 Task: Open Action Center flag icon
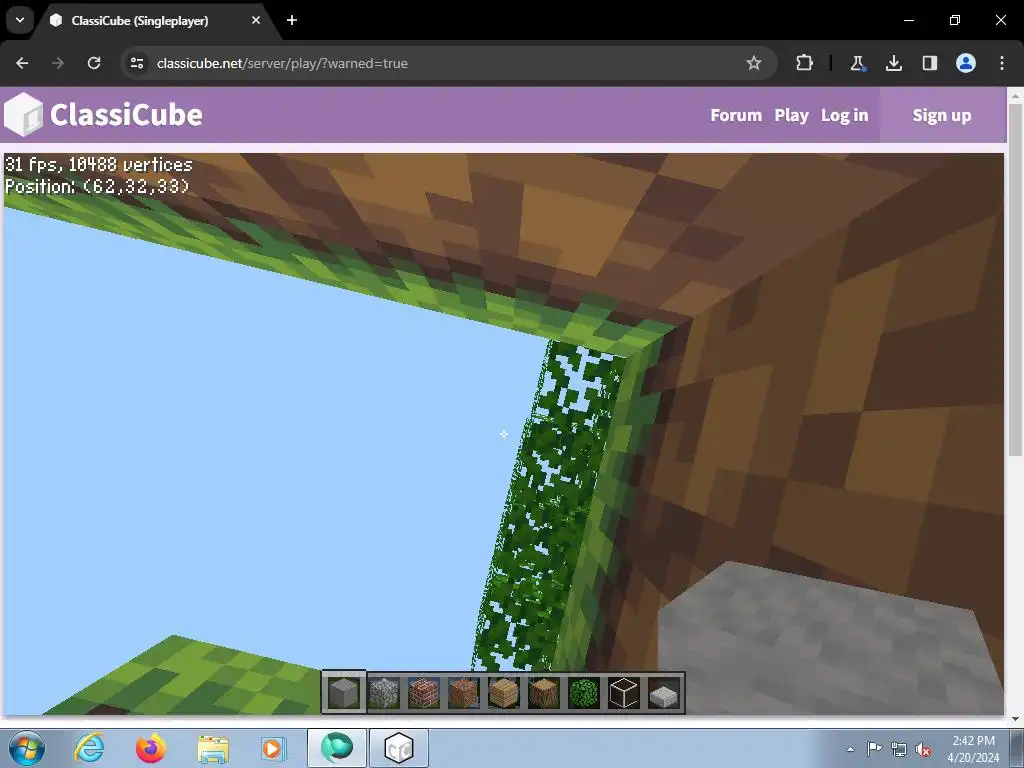(874, 749)
